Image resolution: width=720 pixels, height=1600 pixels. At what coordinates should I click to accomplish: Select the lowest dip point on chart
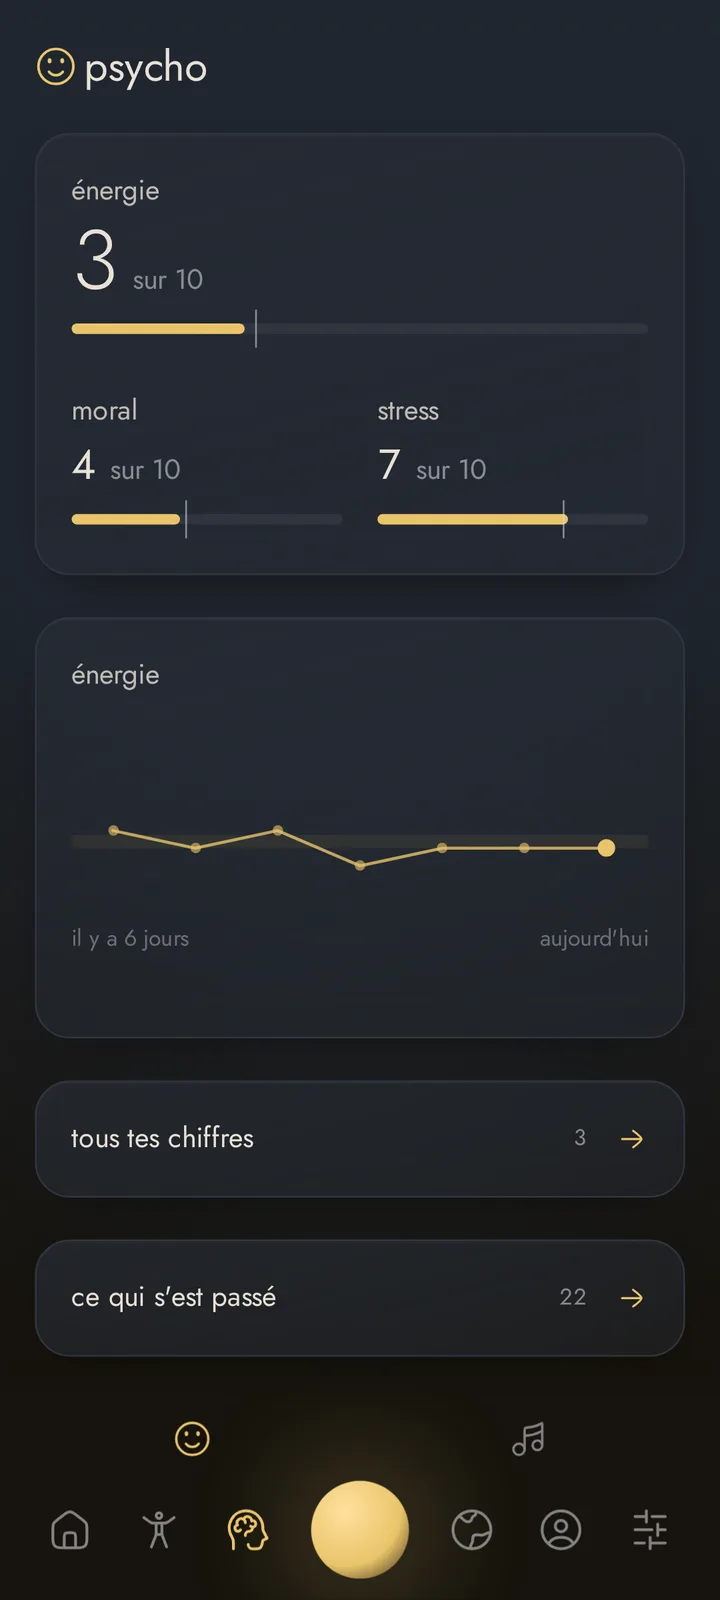[x=360, y=865]
